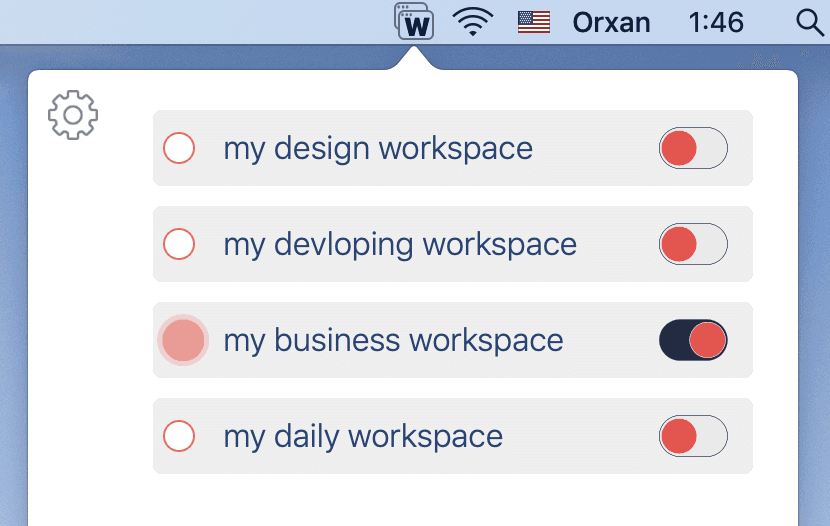Viewport: 830px width, 526px height.
Task: Disable the business workspace toggle
Action: click(x=693, y=340)
